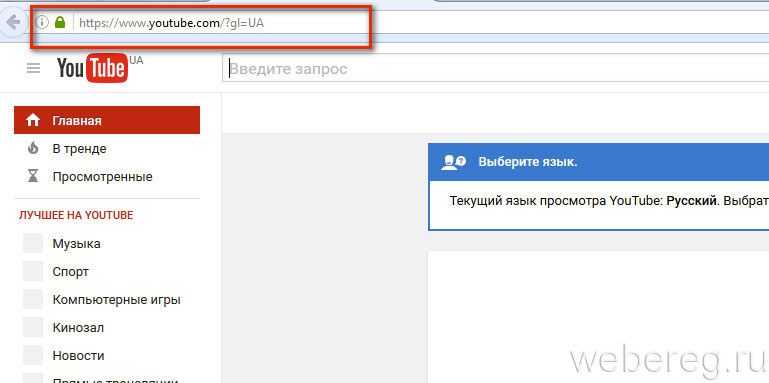
Task: Open the Кинозал channel
Action: (x=78, y=328)
